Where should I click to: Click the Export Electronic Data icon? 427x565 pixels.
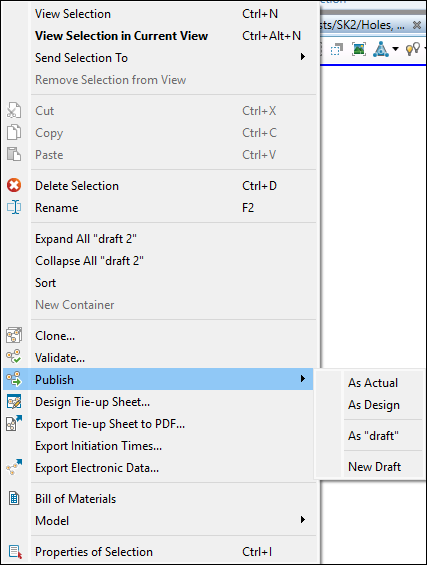(14, 467)
